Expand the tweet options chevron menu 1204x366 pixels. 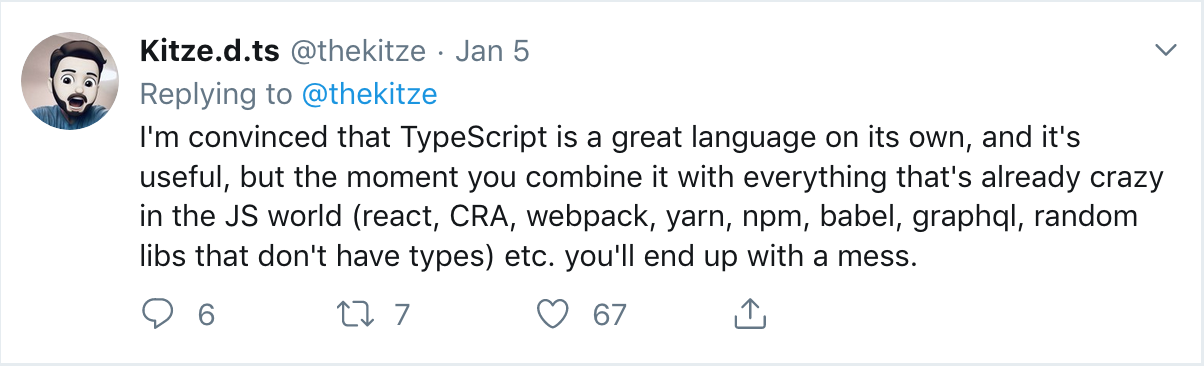click(1165, 50)
